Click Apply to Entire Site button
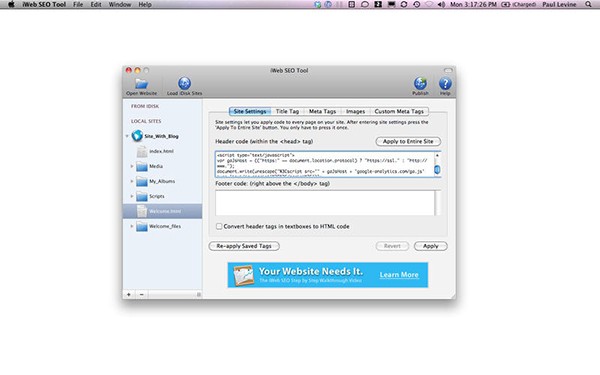 pos(408,142)
